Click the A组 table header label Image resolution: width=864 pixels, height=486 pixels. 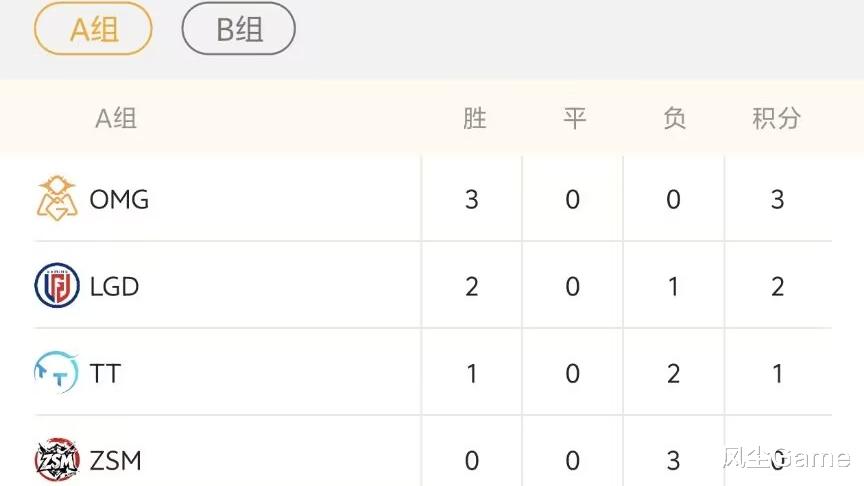115,118
